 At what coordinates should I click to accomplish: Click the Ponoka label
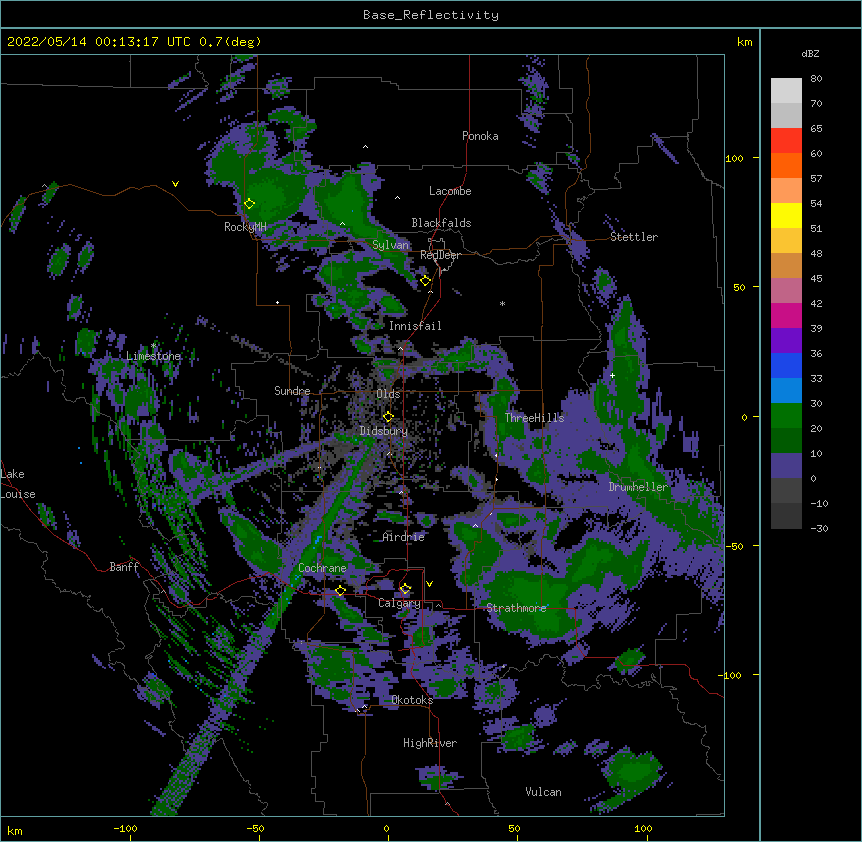(480, 136)
